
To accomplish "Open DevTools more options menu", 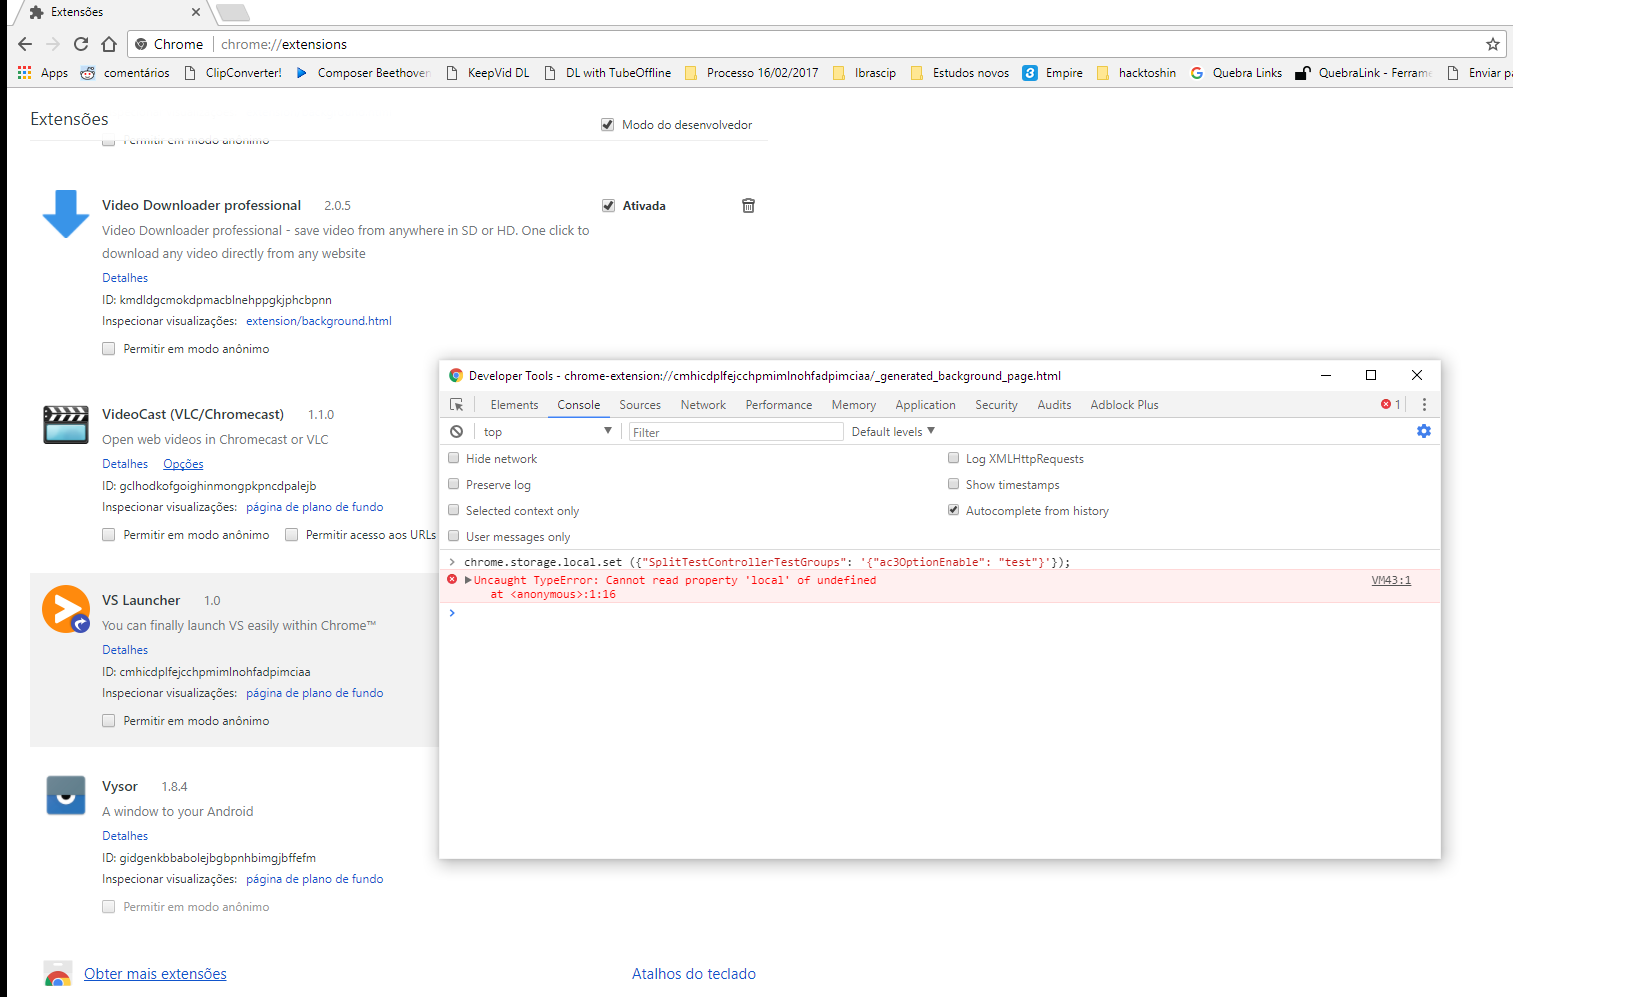I will (1424, 405).
